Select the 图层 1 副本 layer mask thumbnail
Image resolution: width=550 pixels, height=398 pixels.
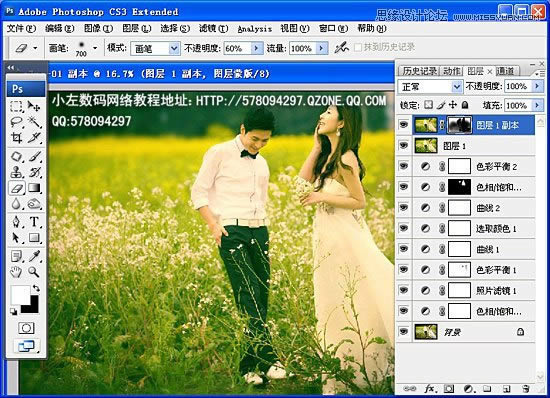pos(459,125)
